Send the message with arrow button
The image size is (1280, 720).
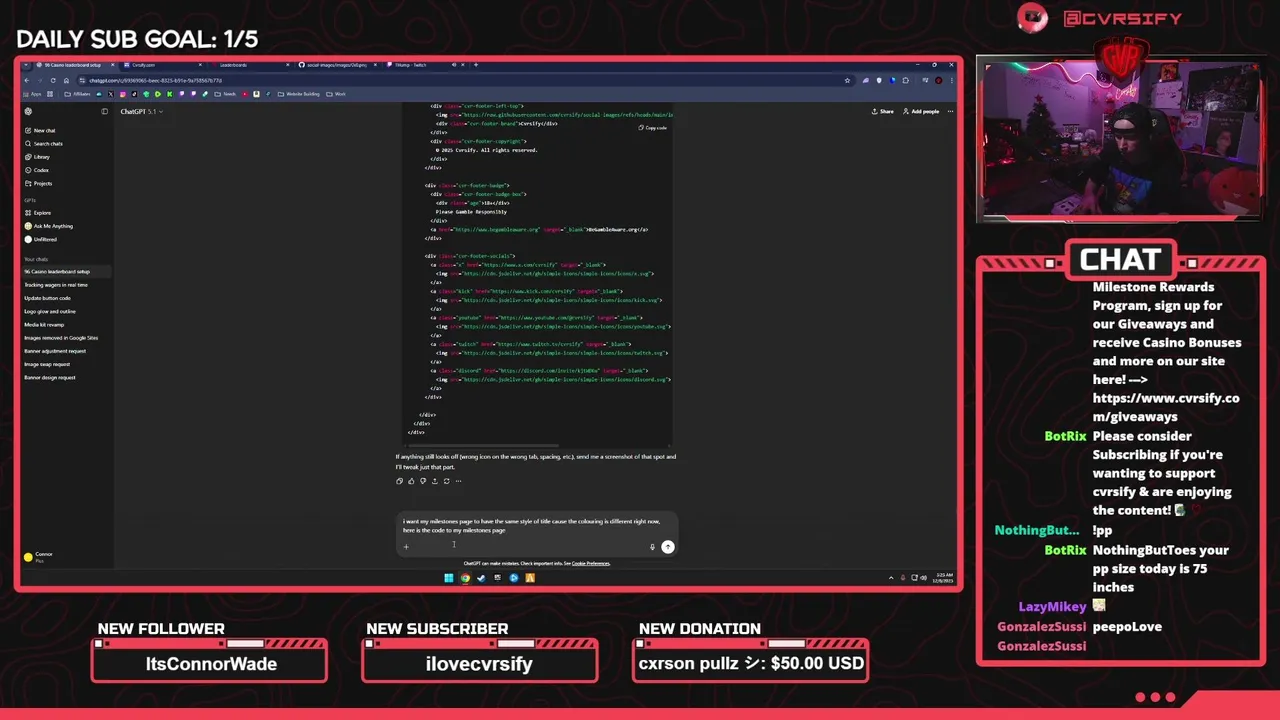668,547
